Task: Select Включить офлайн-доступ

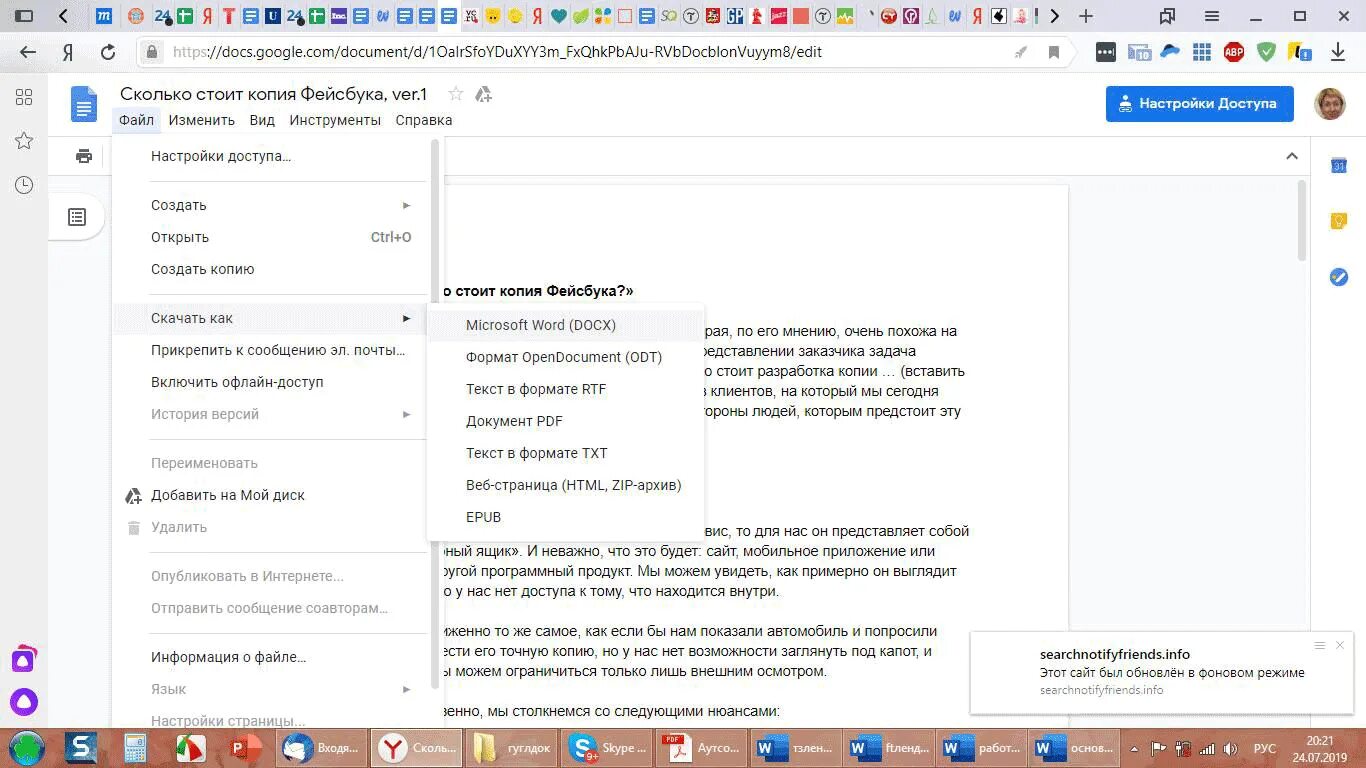Action: [x=271, y=382]
